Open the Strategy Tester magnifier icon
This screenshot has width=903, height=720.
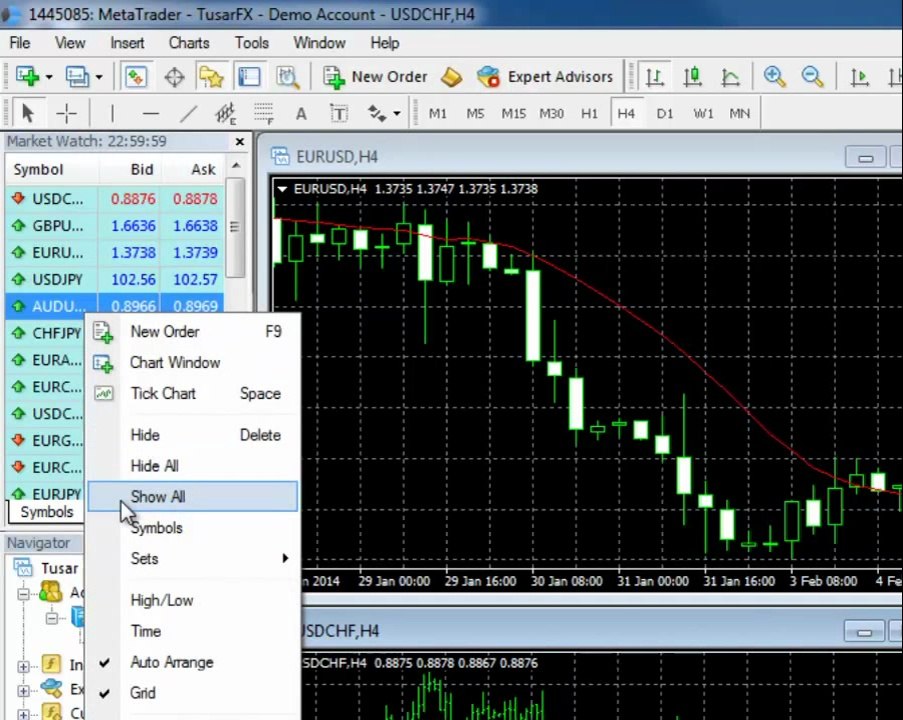pos(287,77)
